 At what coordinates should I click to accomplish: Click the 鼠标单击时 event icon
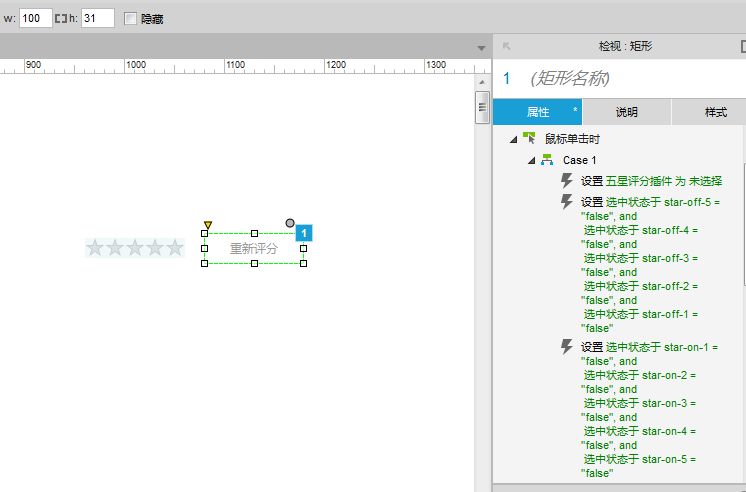[529, 138]
